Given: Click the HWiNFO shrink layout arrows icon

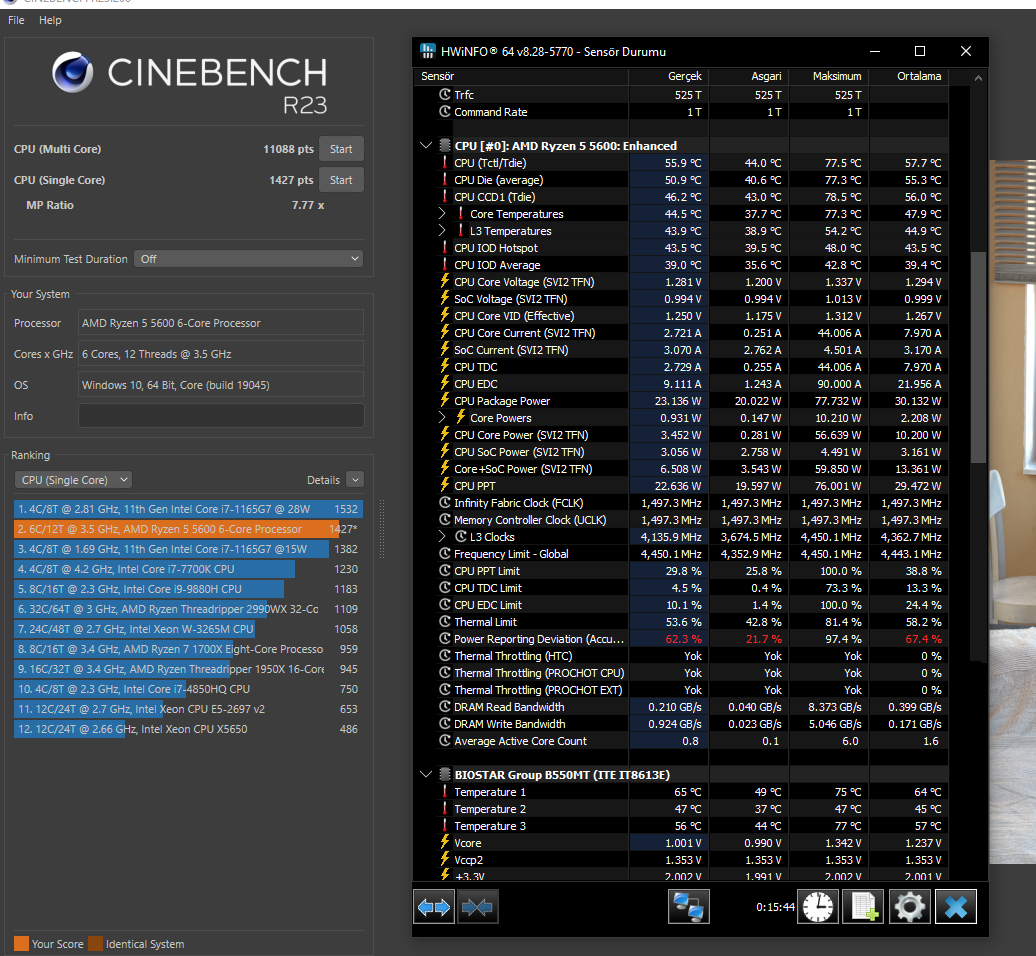Looking at the screenshot, I should coord(478,906).
